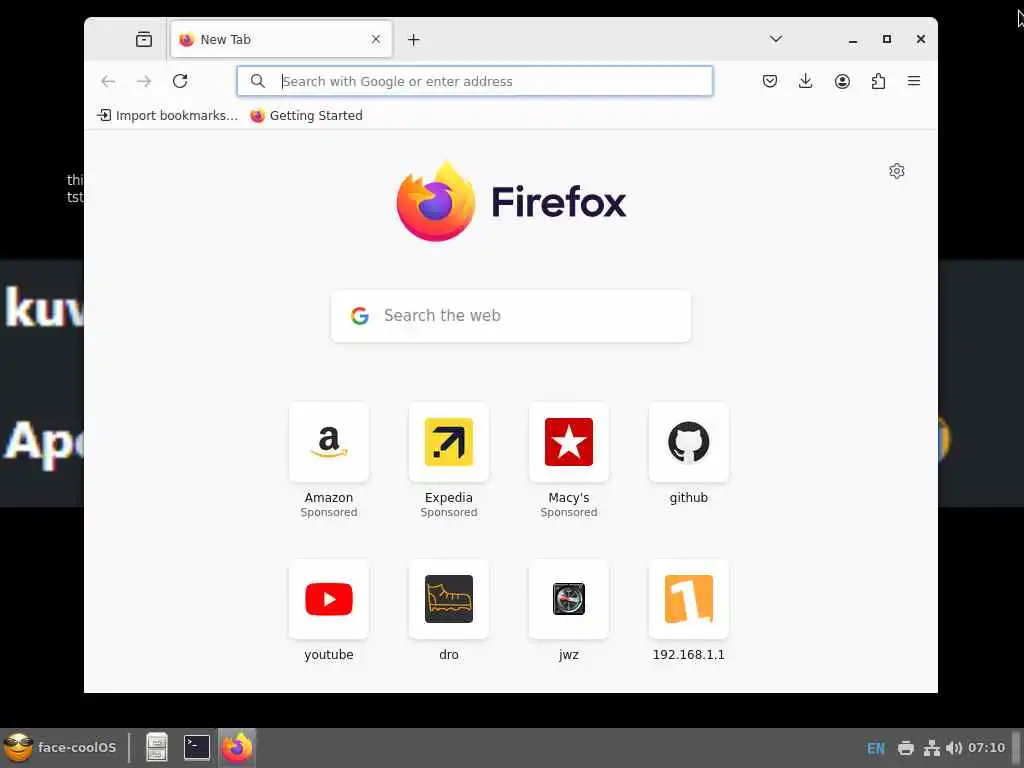Open the face-coolOS start menu
This screenshot has height=768, width=1024.
[60, 747]
